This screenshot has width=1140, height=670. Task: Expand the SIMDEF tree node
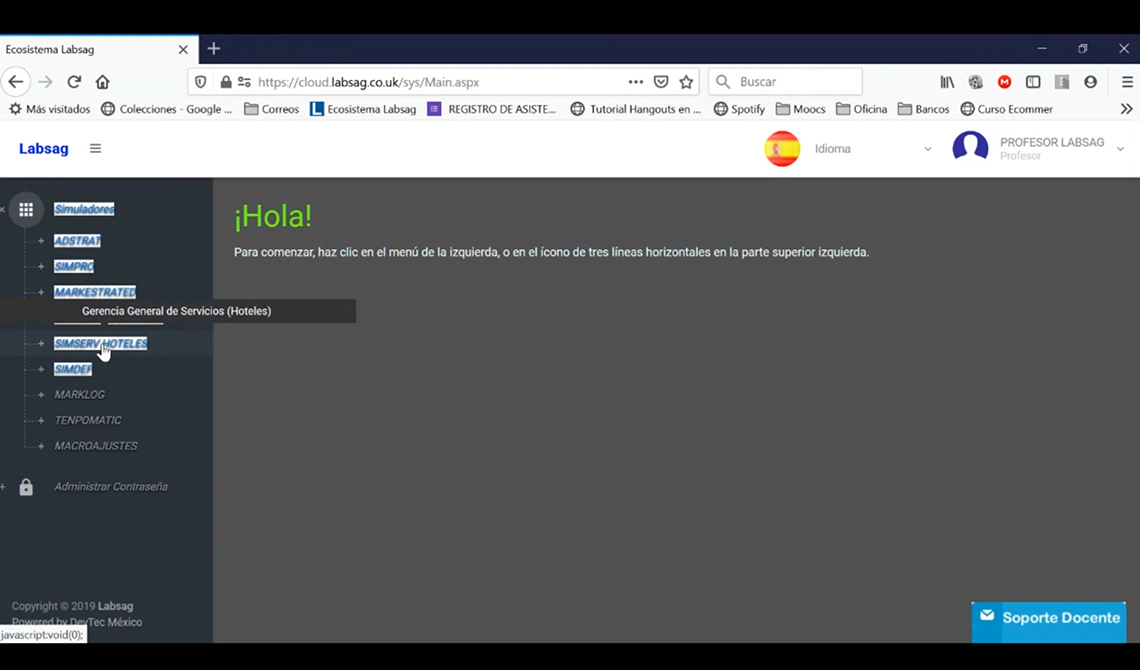pos(41,369)
